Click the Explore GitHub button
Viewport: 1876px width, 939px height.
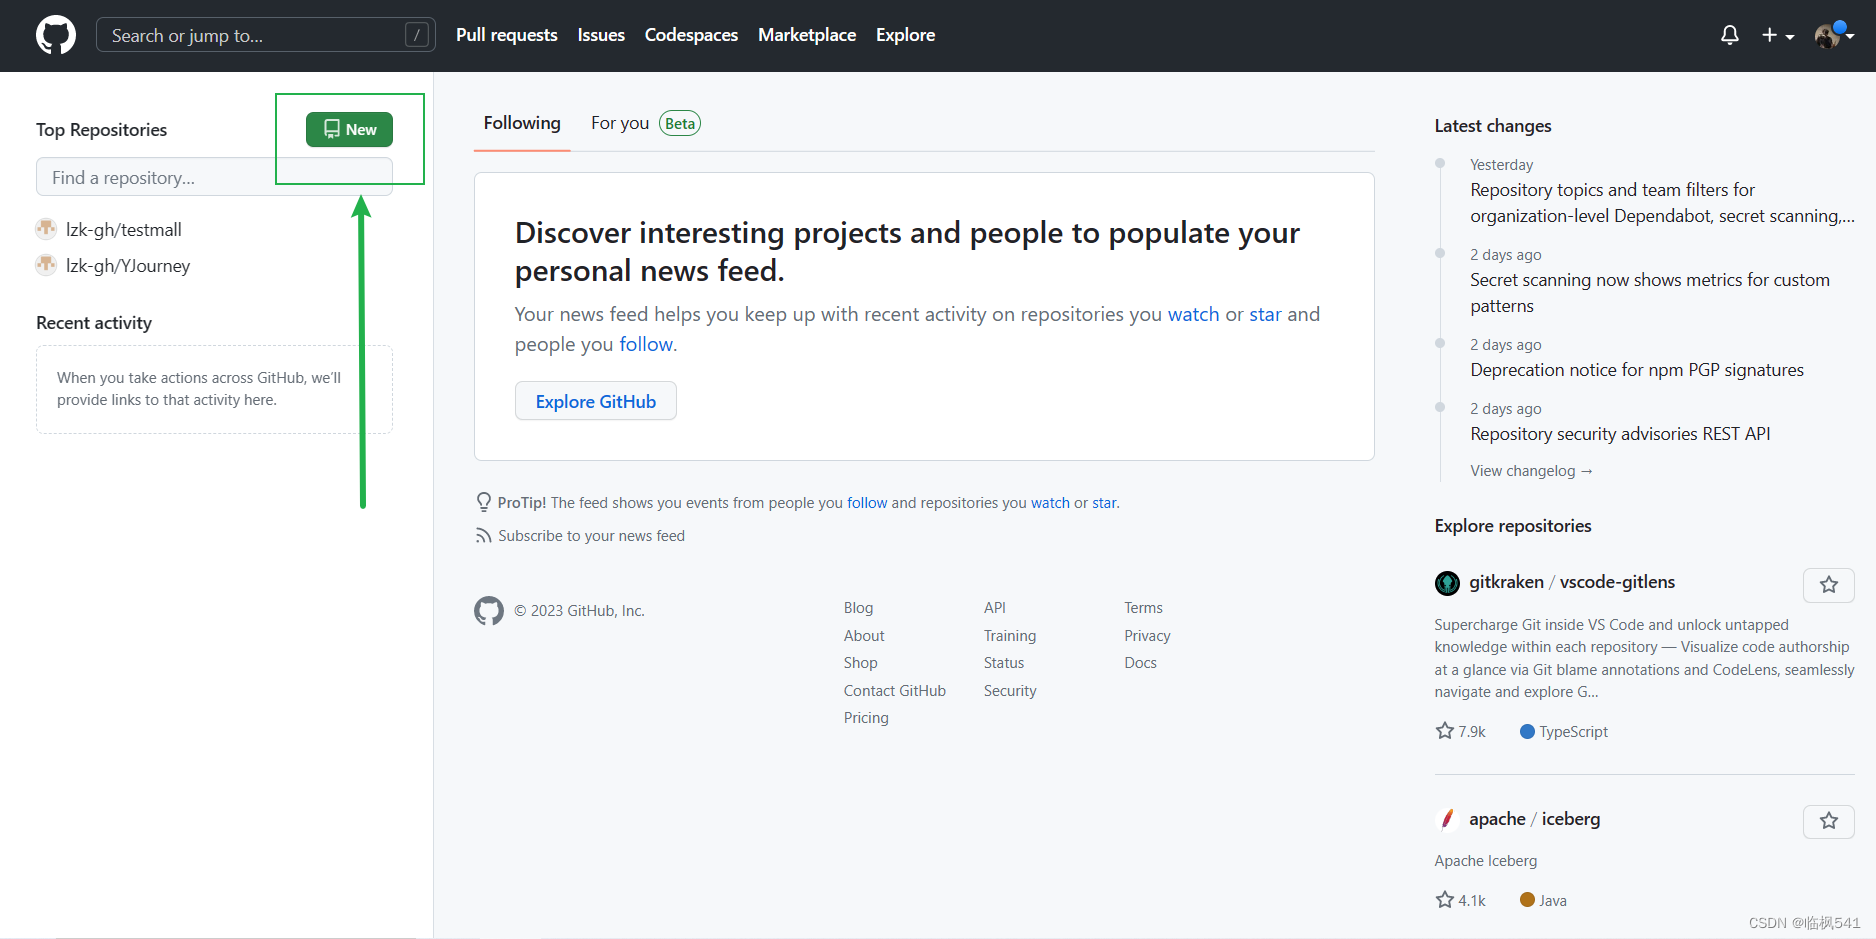596,401
